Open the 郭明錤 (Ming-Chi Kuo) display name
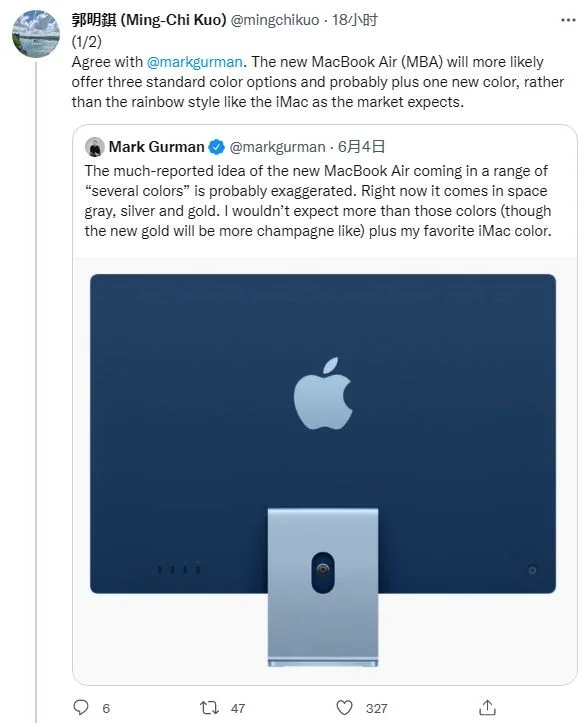 [x=149, y=20]
